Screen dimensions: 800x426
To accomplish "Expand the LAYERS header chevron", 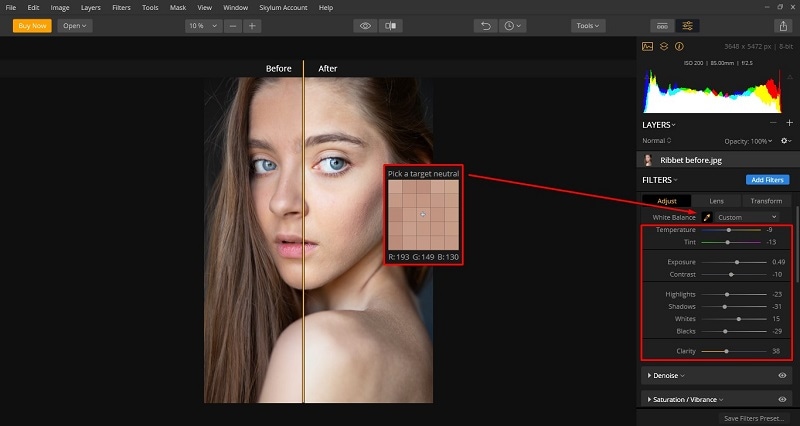I will point(673,125).
